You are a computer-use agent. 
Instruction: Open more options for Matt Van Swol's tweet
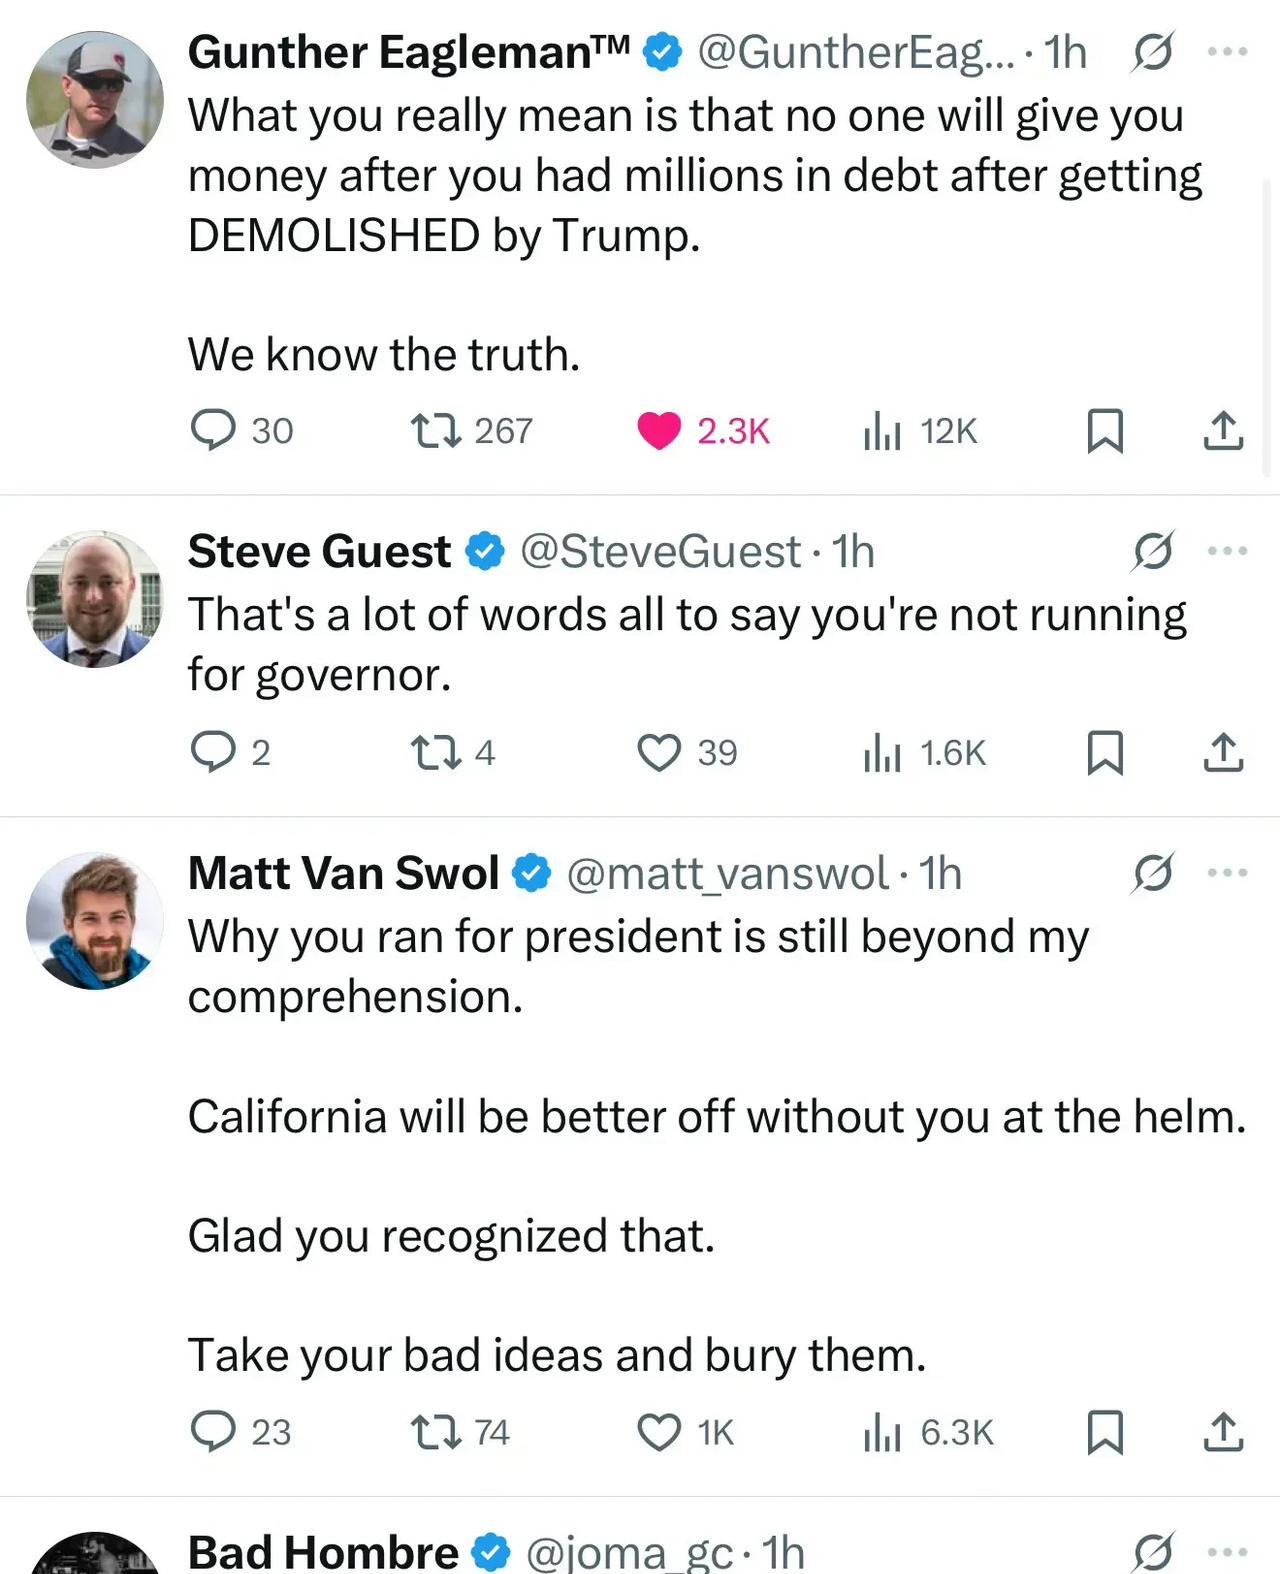point(1227,873)
